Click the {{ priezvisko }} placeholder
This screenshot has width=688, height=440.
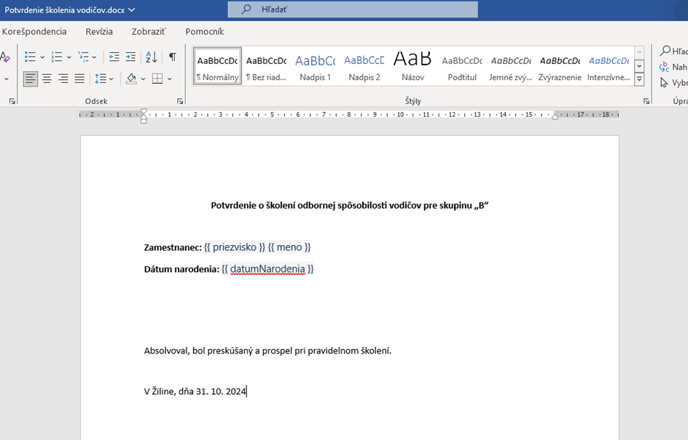coord(235,247)
